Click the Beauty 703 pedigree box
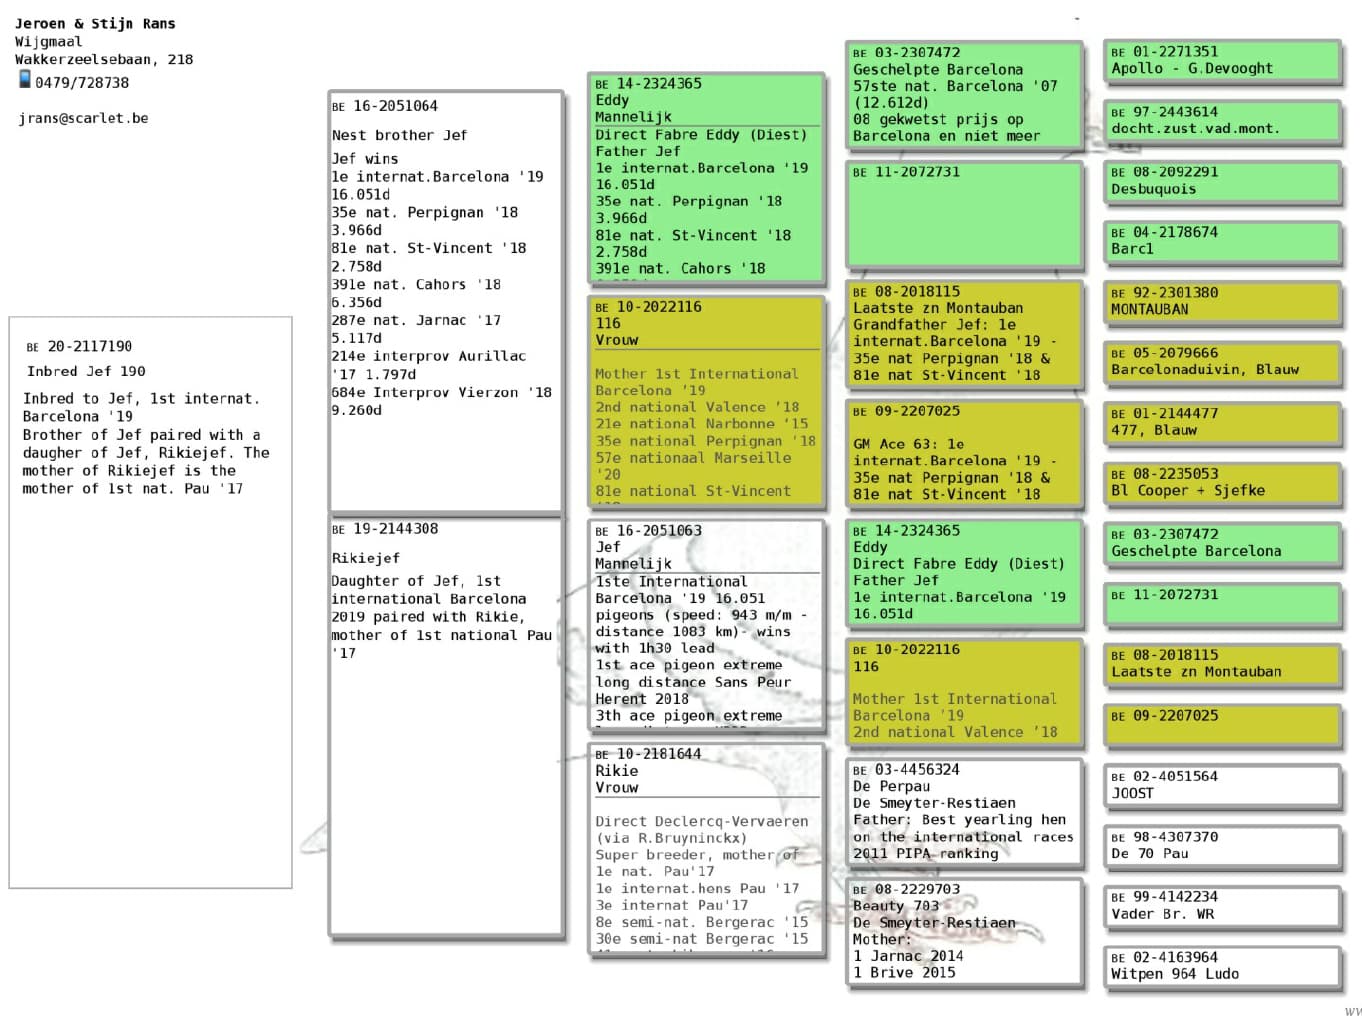This screenshot has height=1021, width=1362. [x=964, y=931]
